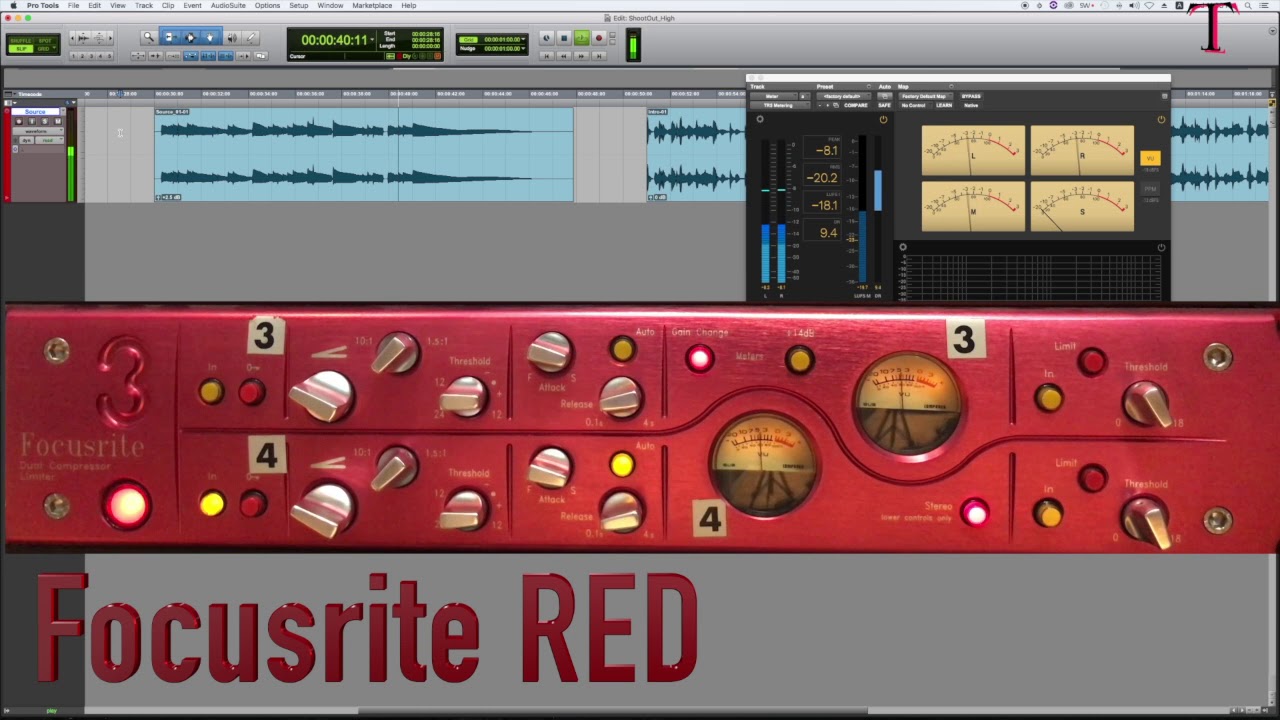Select the Zoomer (magnifier) tool

[148, 37]
